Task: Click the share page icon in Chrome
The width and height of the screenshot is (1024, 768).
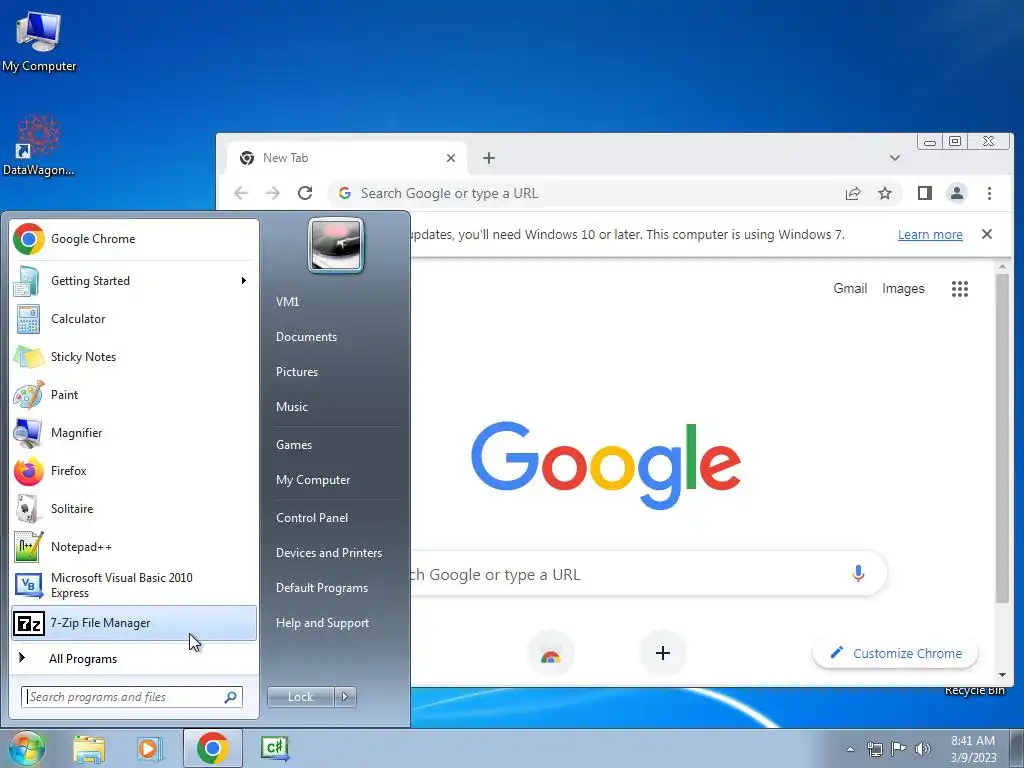Action: point(853,193)
